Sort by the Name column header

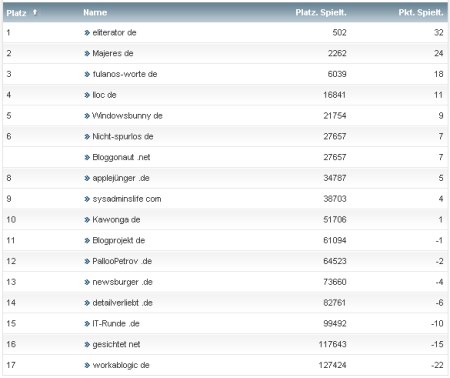[95, 13]
